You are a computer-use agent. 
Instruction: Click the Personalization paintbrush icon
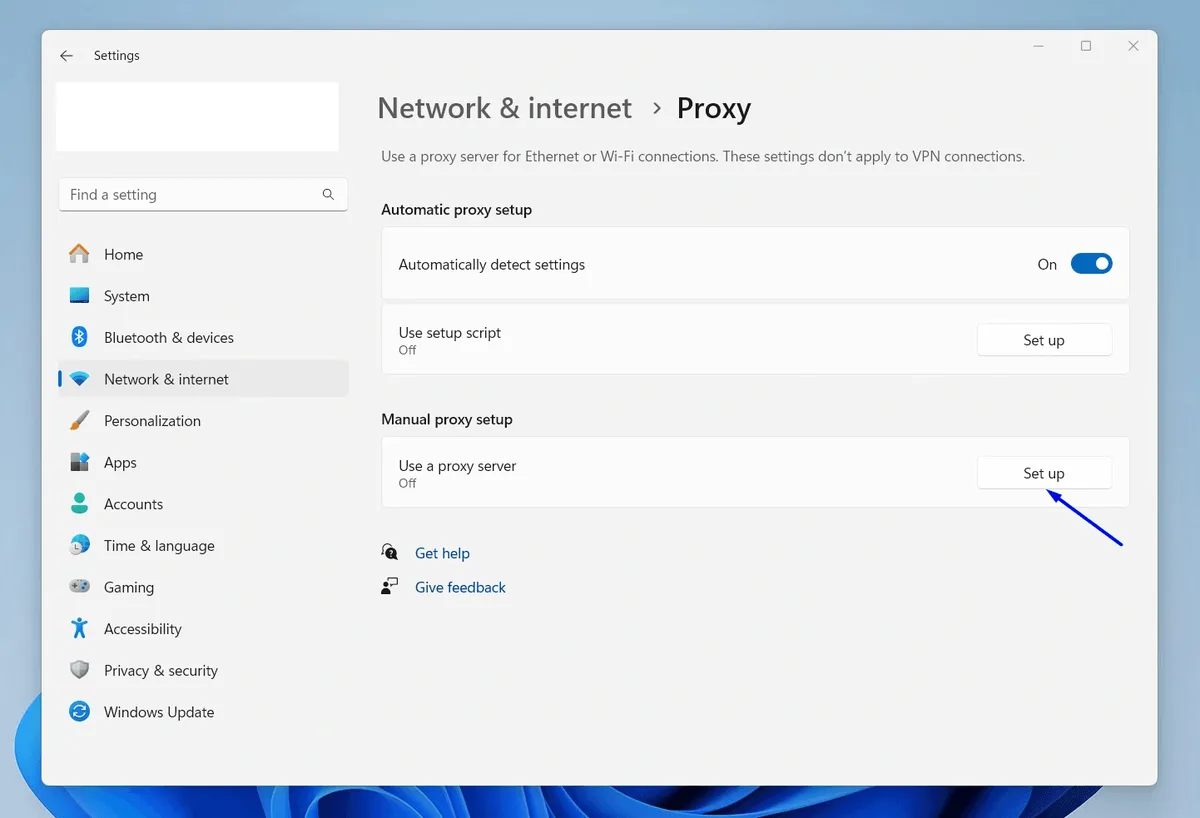[79, 421]
